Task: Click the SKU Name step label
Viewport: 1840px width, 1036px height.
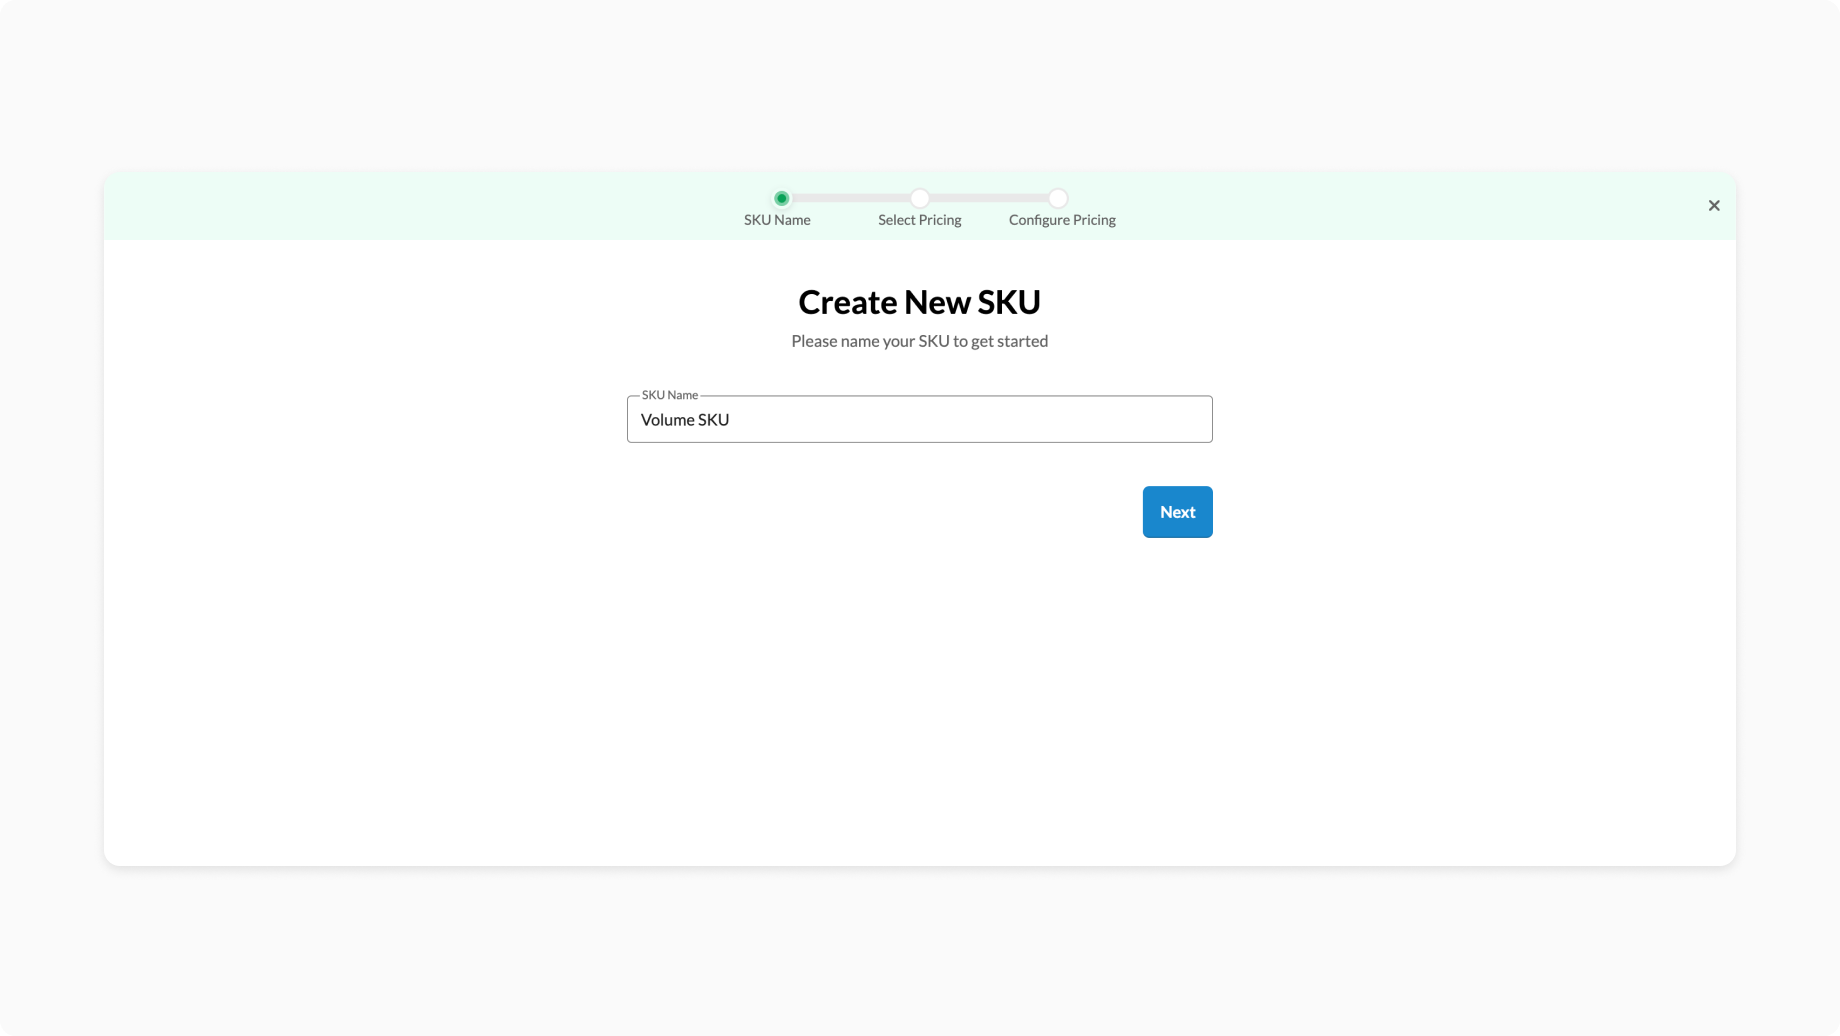Action: tap(777, 220)
